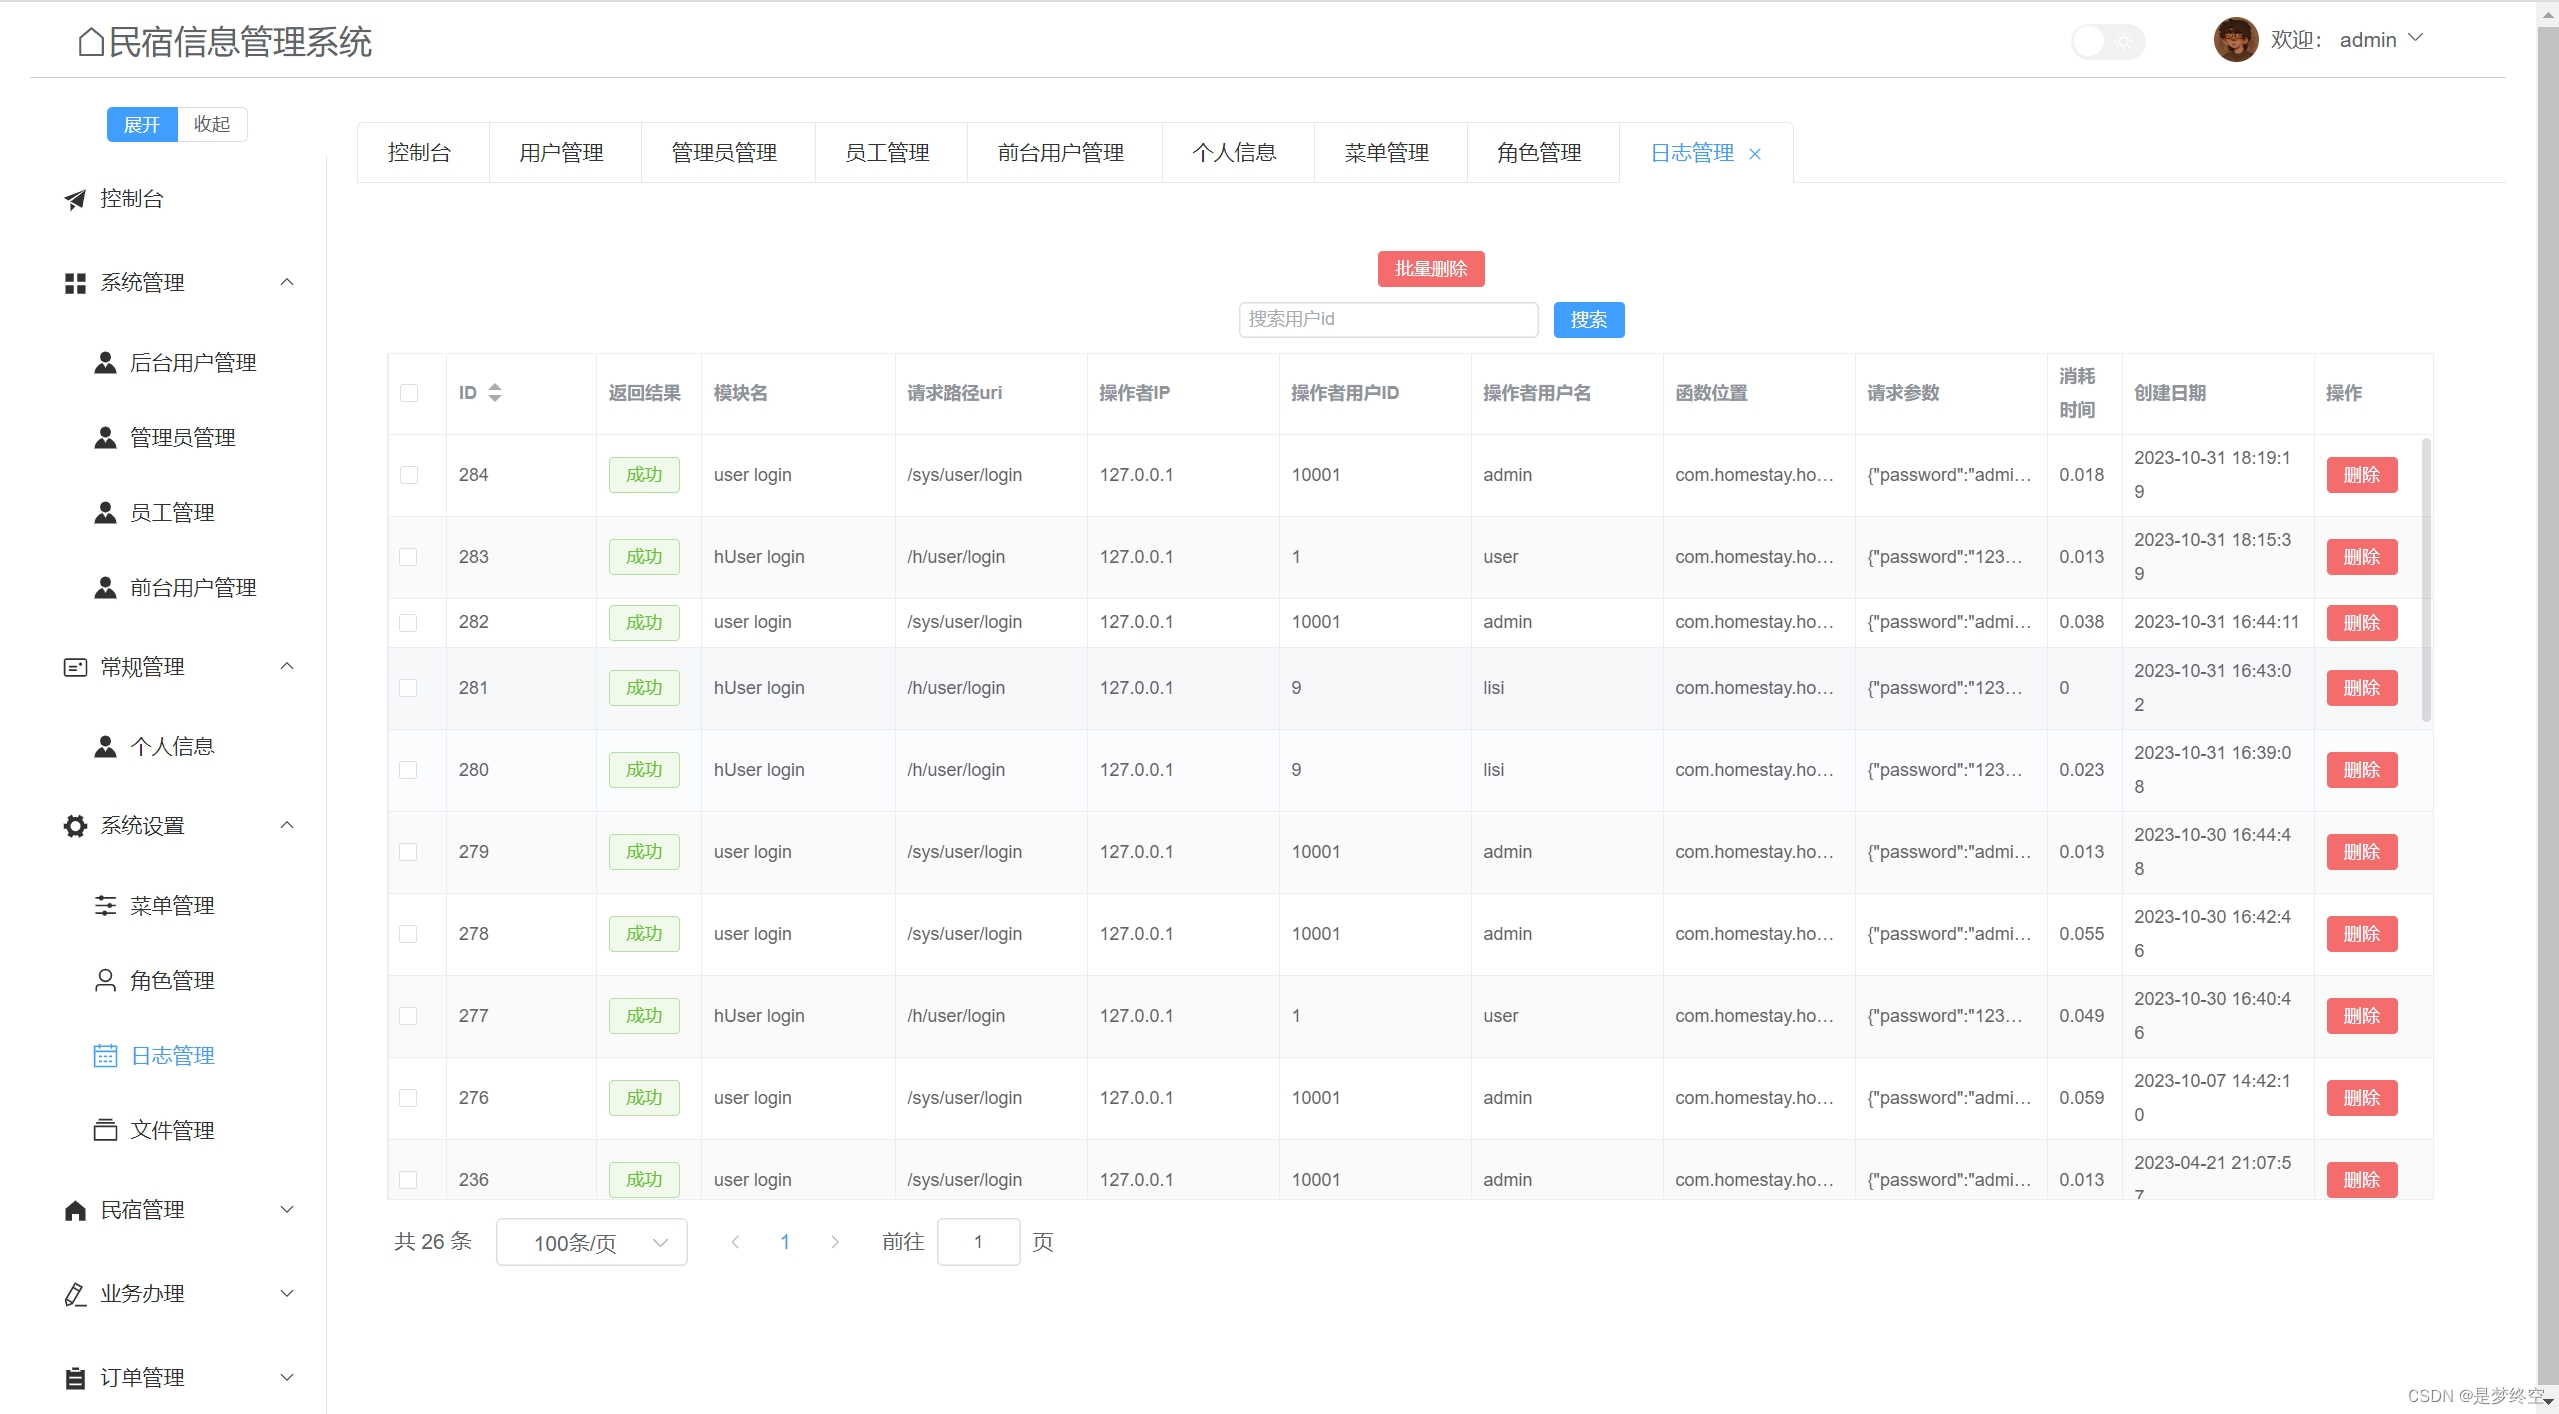The image size is (2559, 1414).
Task: Click the gear icon next to 系统设置
Action: coord(75,826)
